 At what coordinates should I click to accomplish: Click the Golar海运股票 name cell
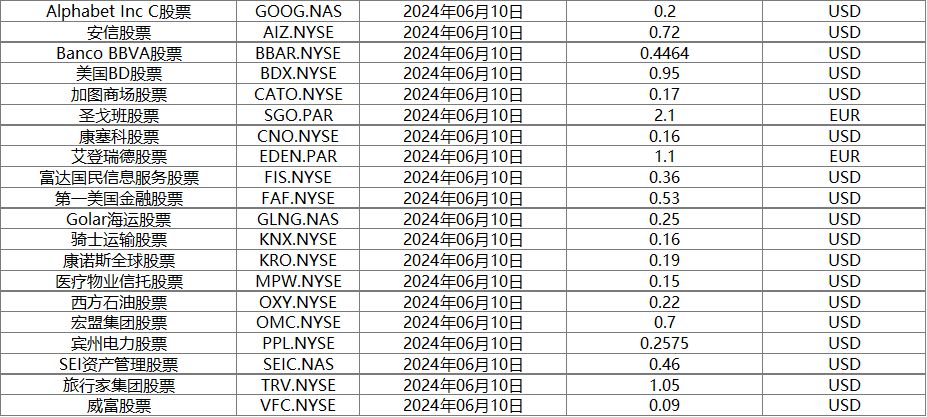[119, 219]
